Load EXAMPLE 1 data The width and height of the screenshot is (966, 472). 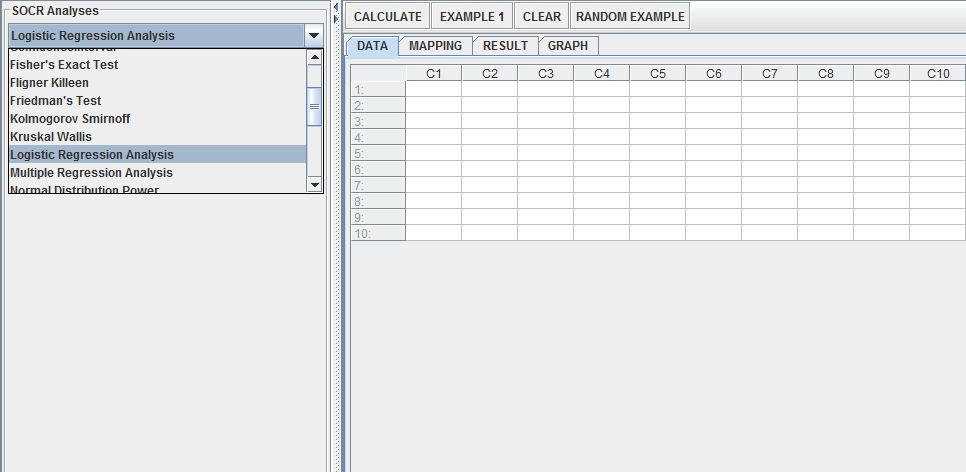coord(473,17)
